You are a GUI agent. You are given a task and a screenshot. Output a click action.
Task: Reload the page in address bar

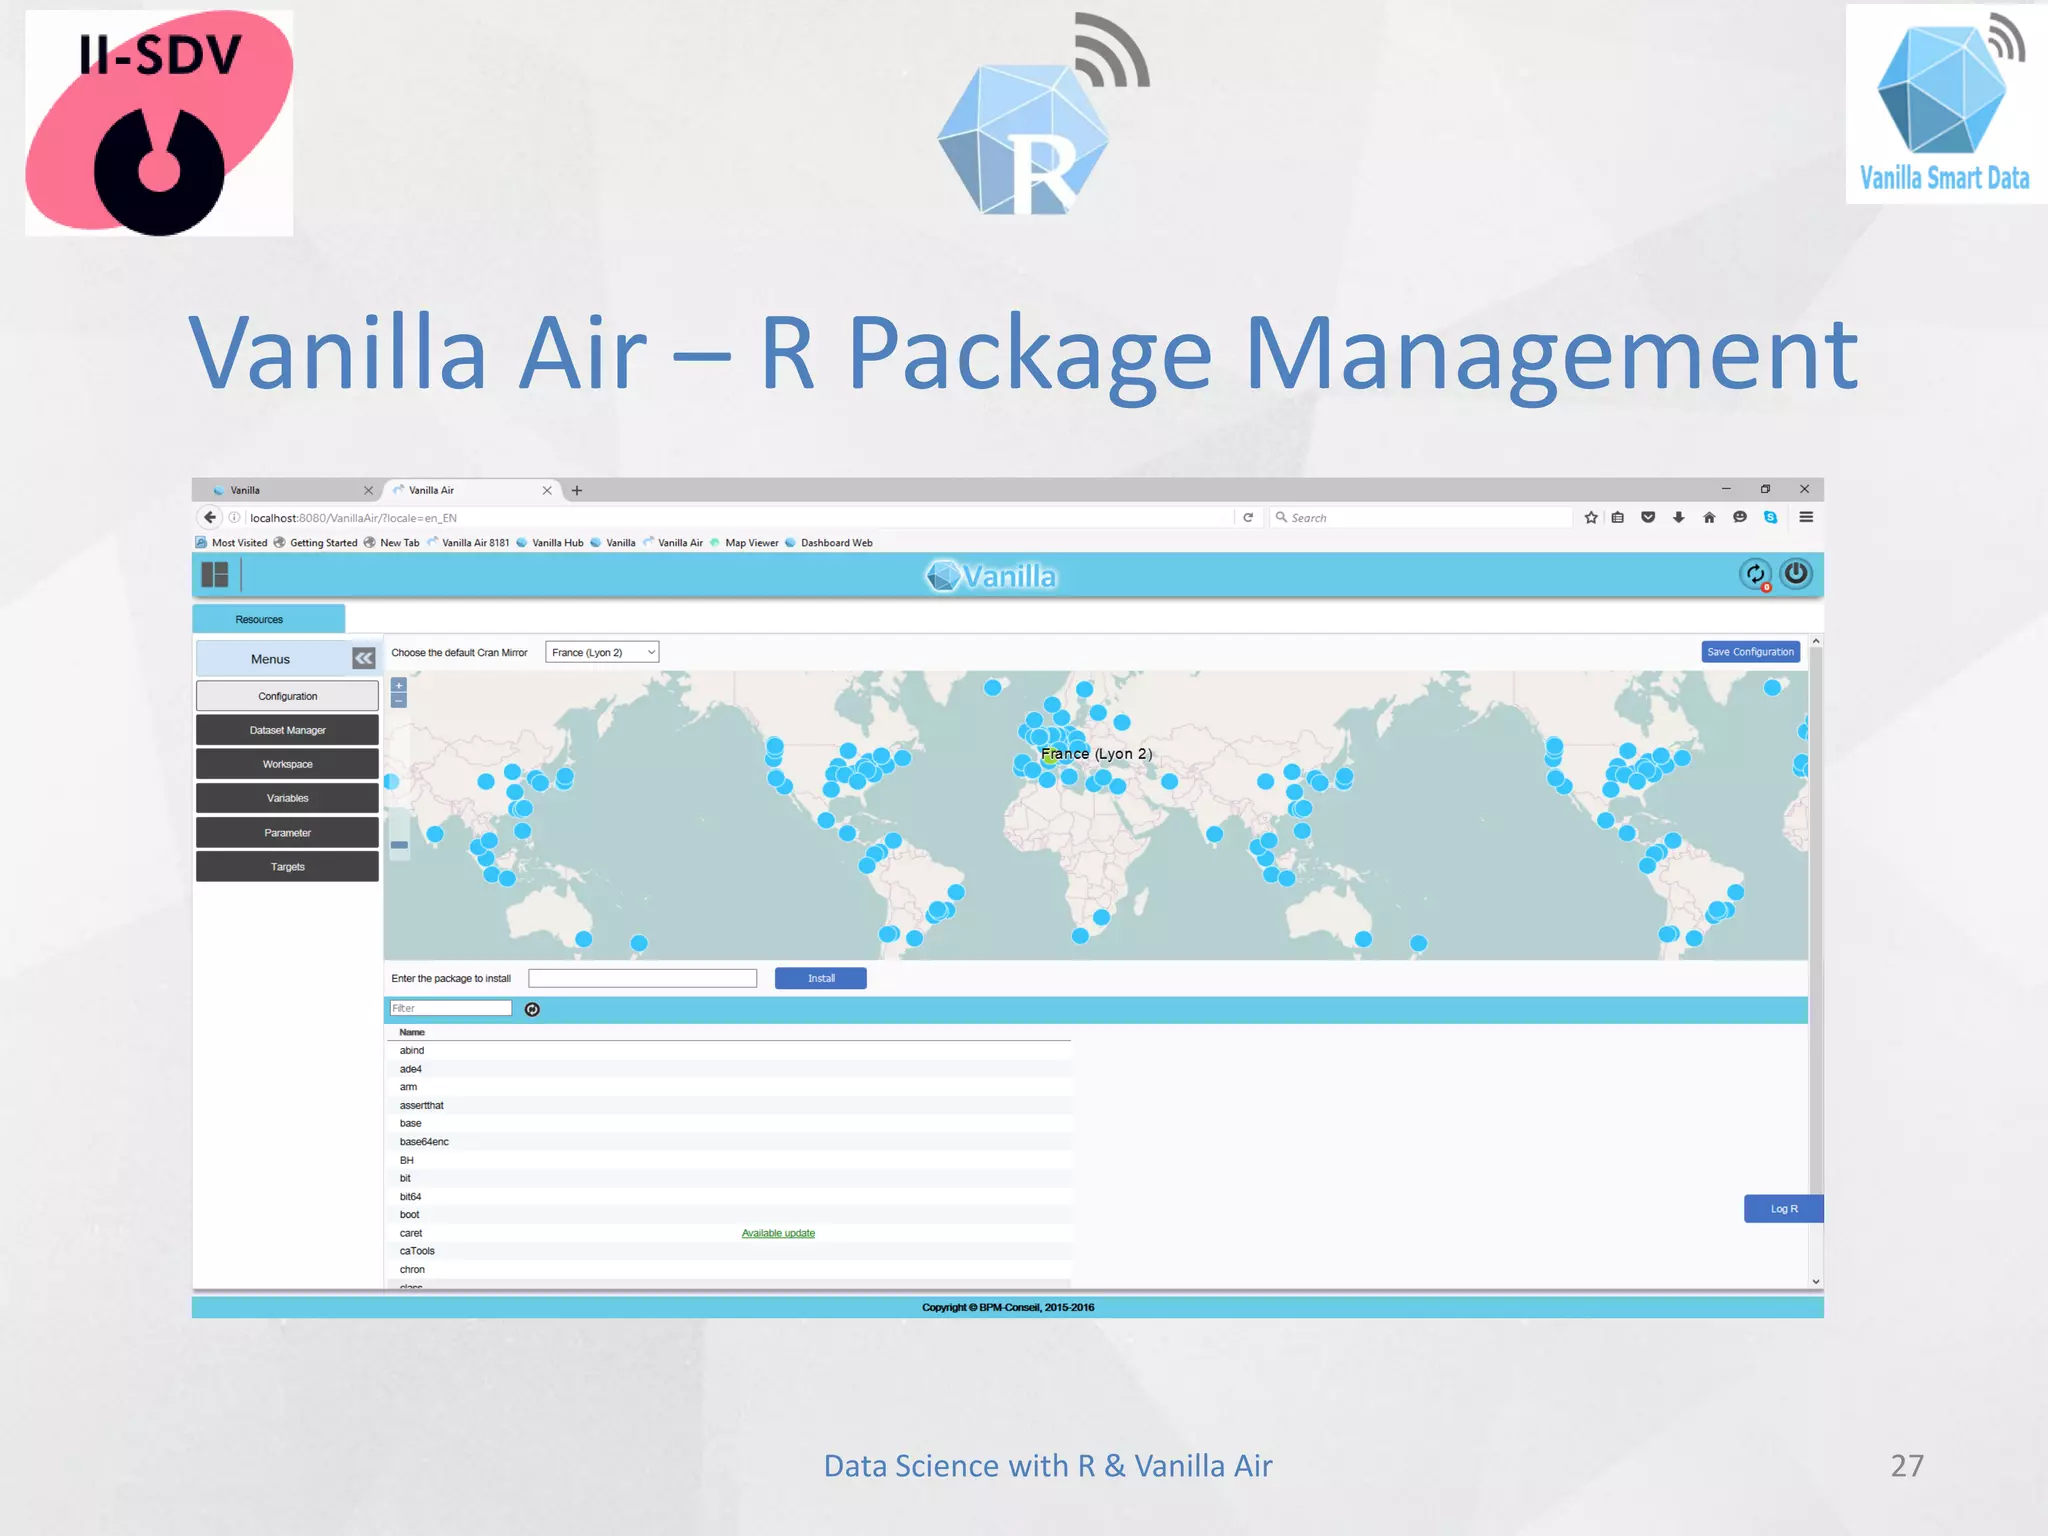coord(1248,517)
